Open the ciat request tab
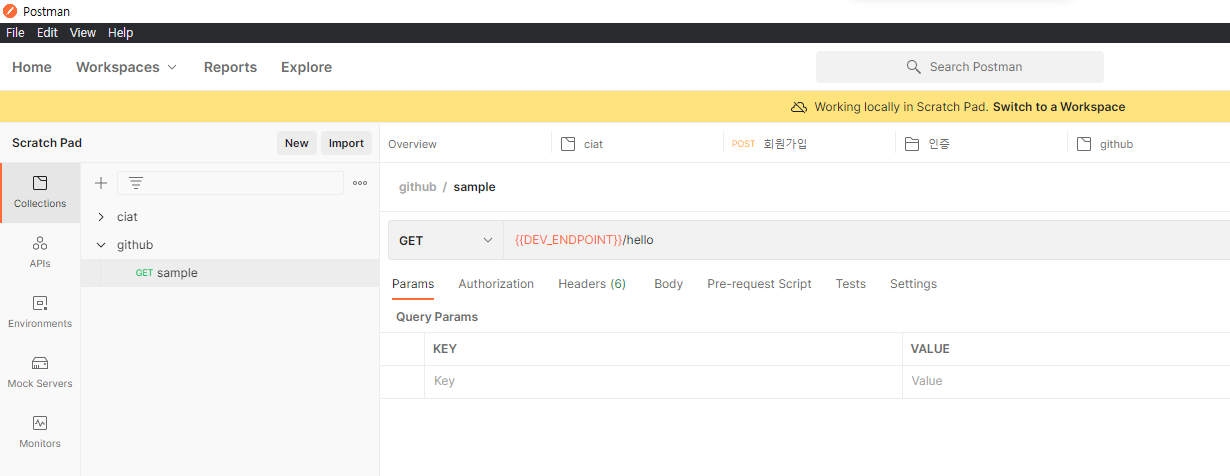 [638, 144]
